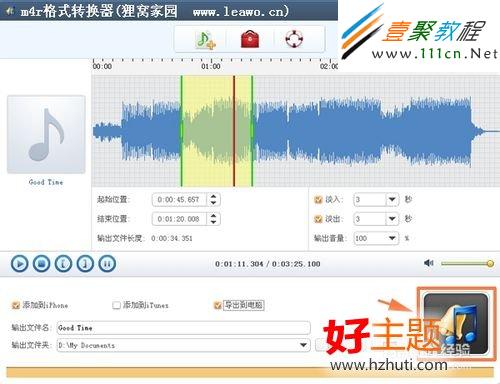The height and width of the screenshot is (384, 500).
Task: Click the output file name field Good Time
Action: [183, 328]
